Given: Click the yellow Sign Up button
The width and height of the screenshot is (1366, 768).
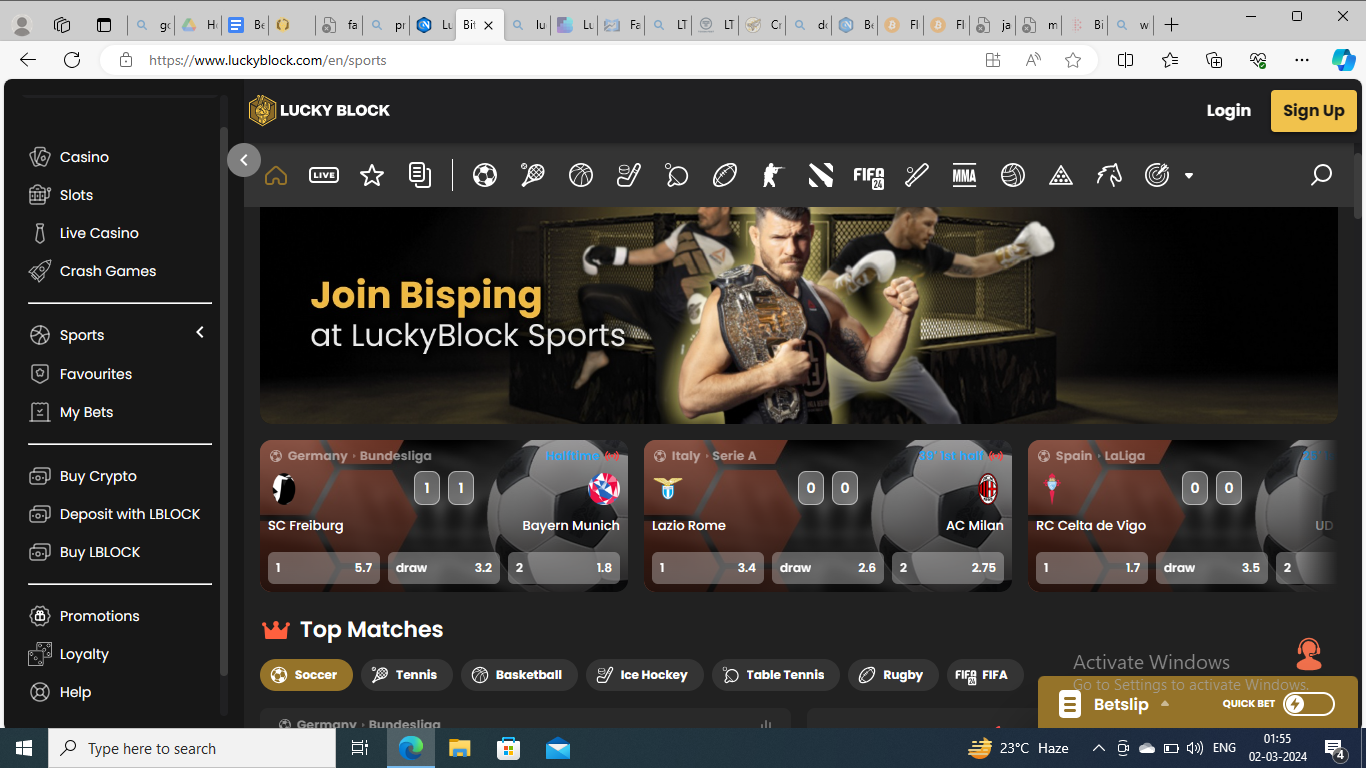Looking at the screenshot, I should point(1313,111).
